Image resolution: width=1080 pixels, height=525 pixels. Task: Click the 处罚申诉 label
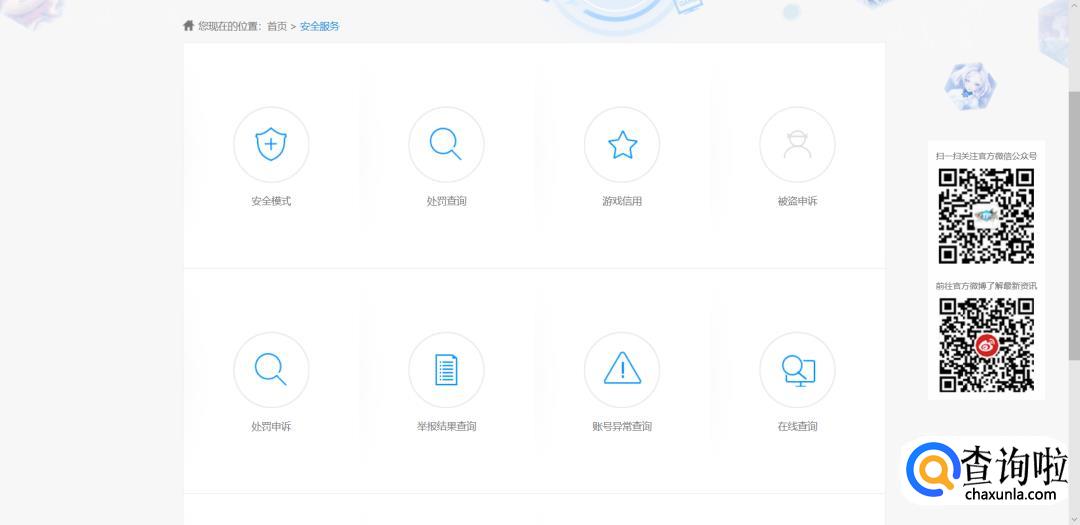click(x=271, y=426)
